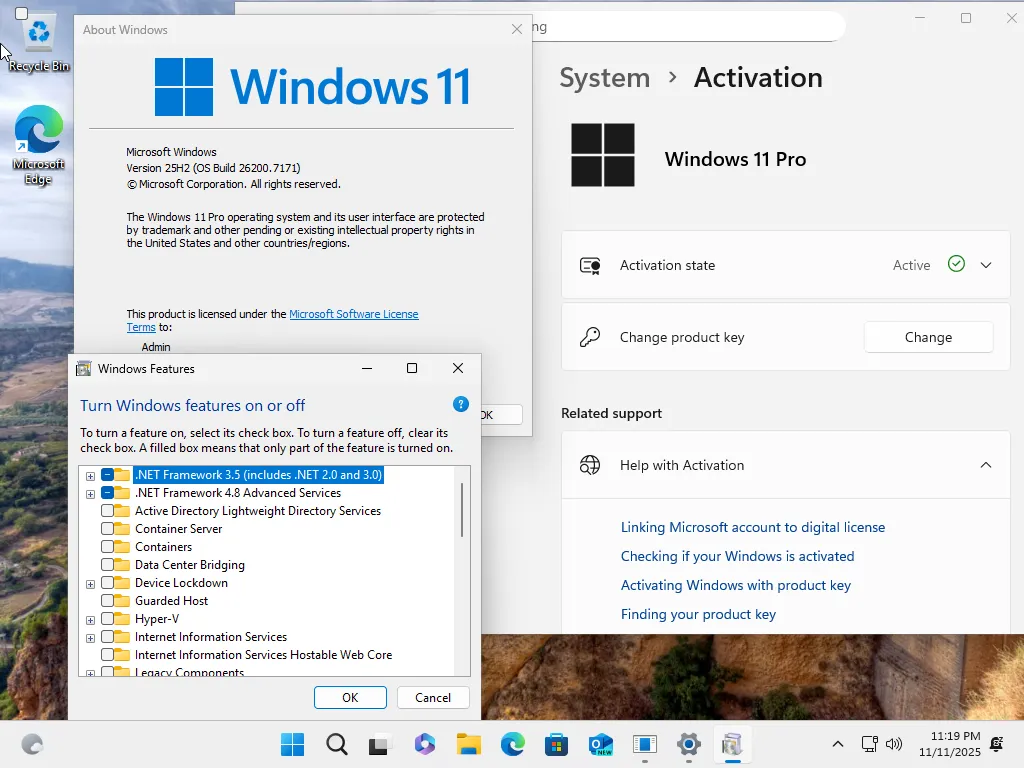Enable Guarded Host checkbox

(107, 600)
